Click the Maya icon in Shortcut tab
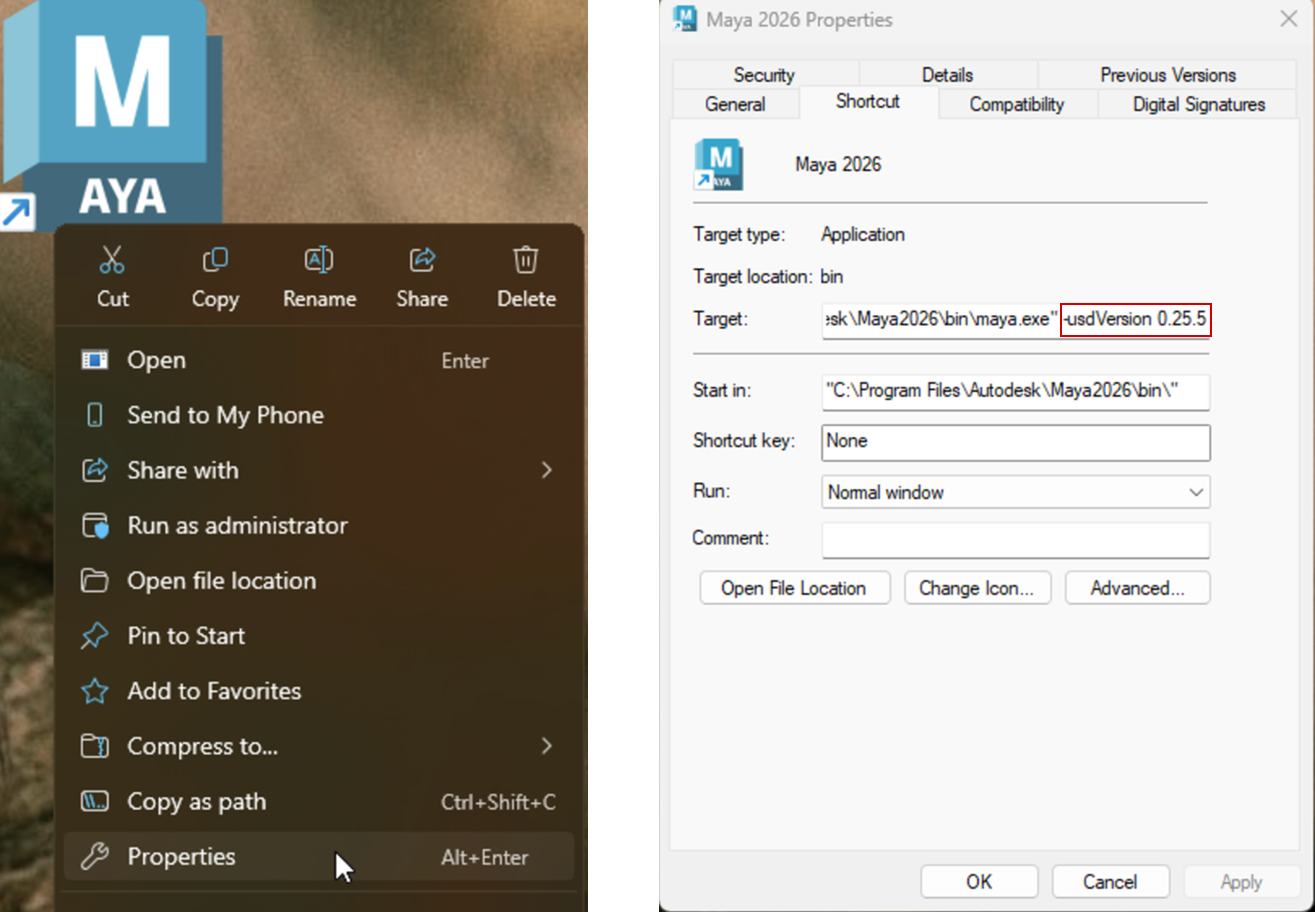The image size is (1315, 912). coord(718,164)
